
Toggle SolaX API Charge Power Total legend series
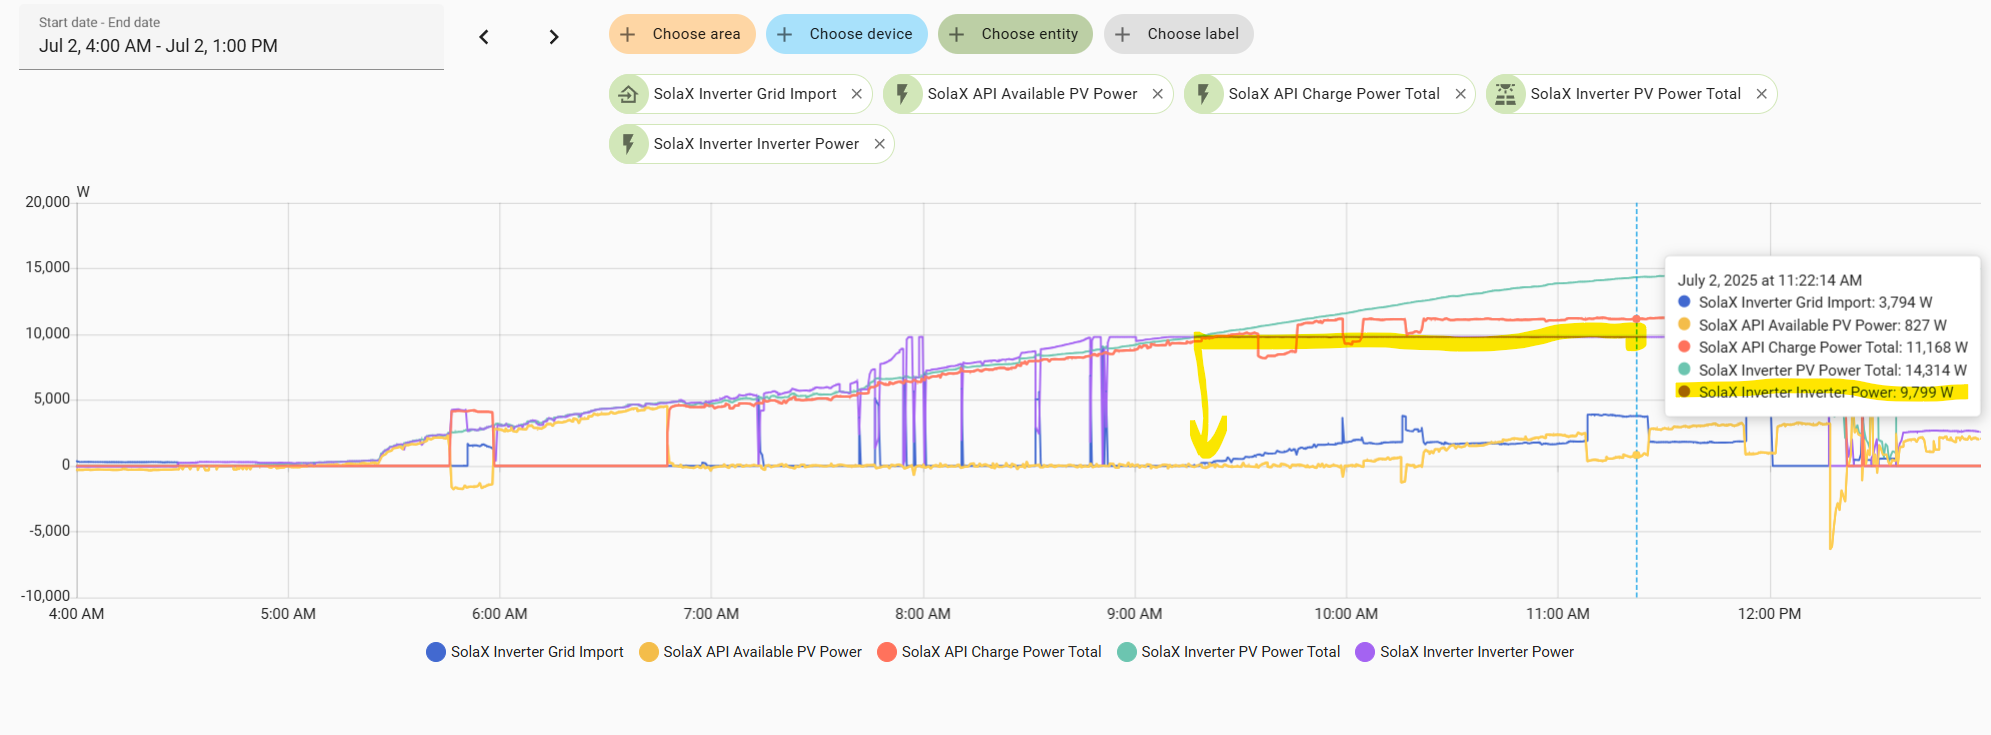tap(989, 652)
